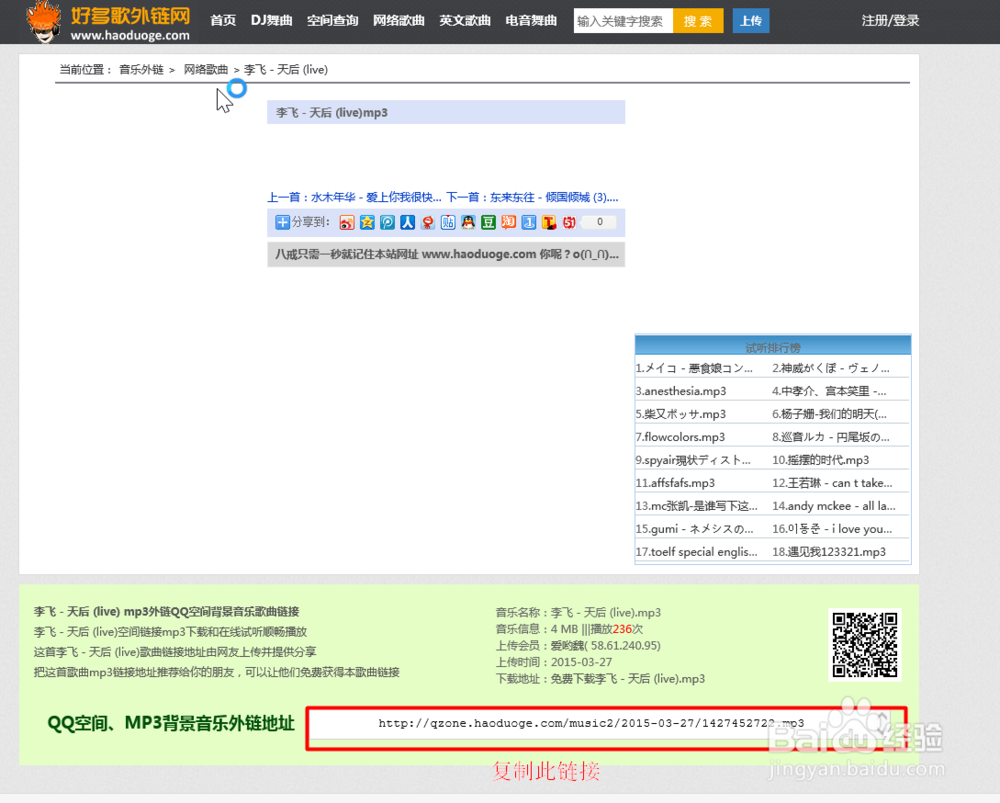Click inside the keyword search input box

pos(622,20)
